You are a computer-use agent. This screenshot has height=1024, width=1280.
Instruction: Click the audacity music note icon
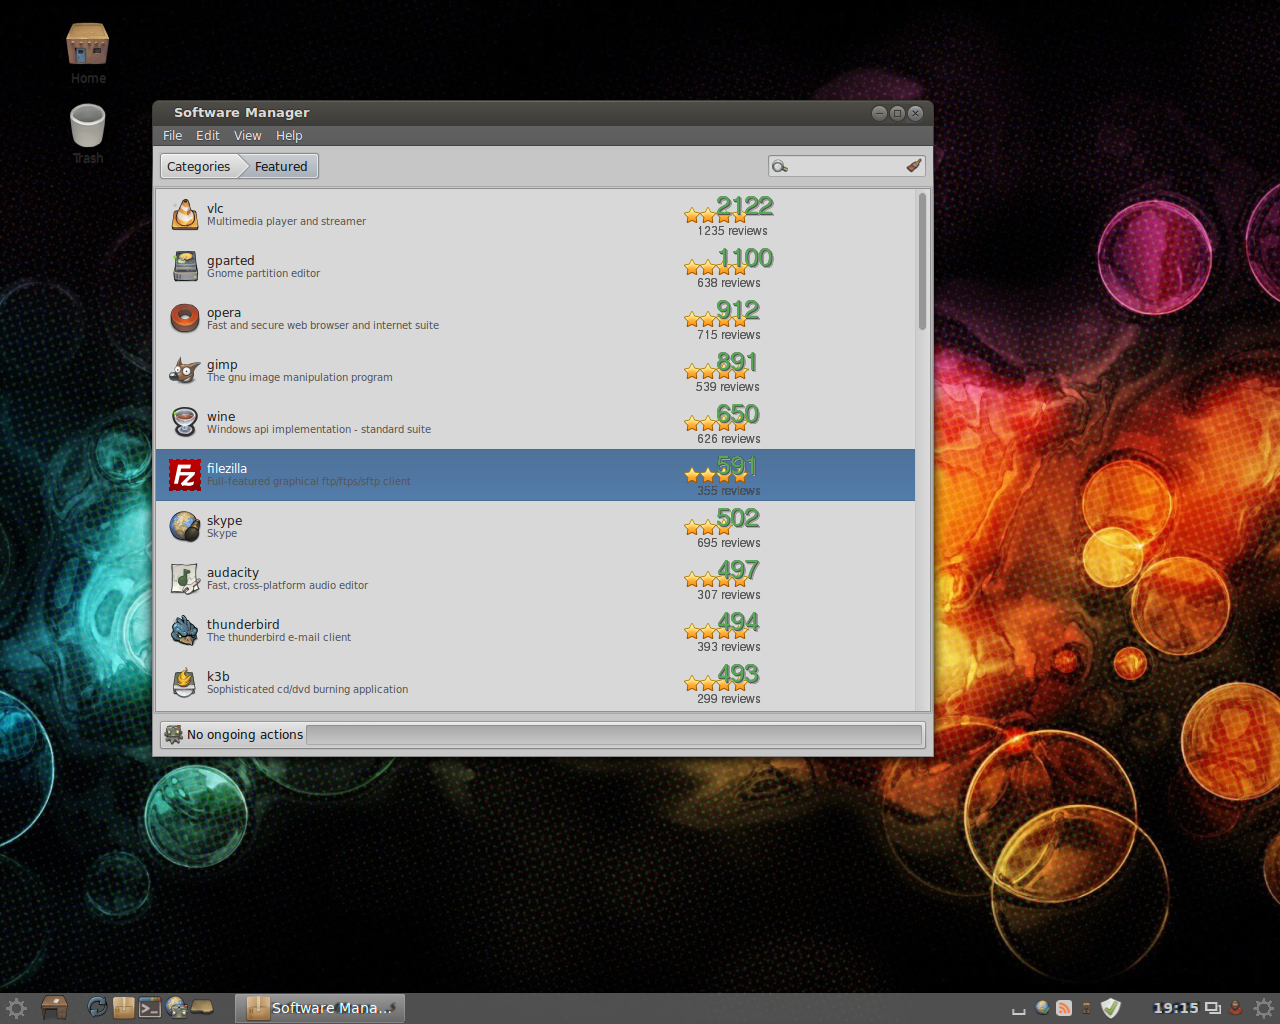[x=185, y=578]
